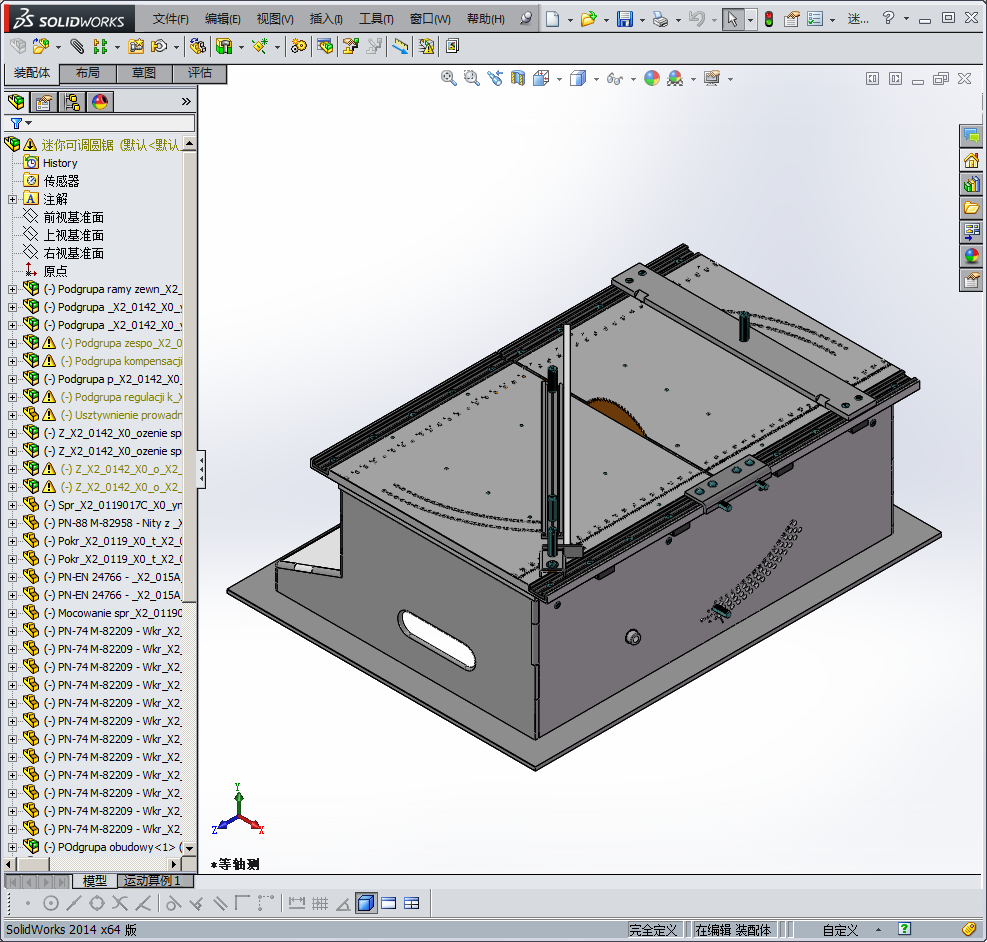The image size is (987, 942).
Task: Select the History item in feature tree
Action: click(x=59, y=163)
